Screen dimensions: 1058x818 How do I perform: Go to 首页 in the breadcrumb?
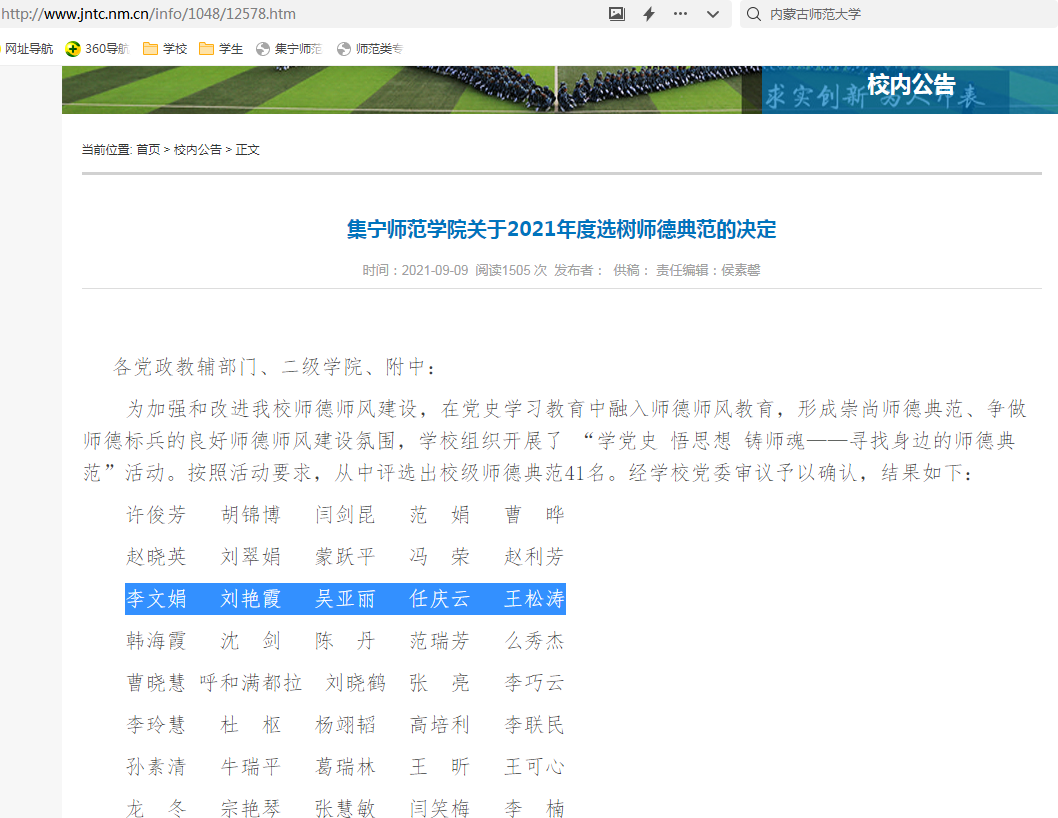148,150
